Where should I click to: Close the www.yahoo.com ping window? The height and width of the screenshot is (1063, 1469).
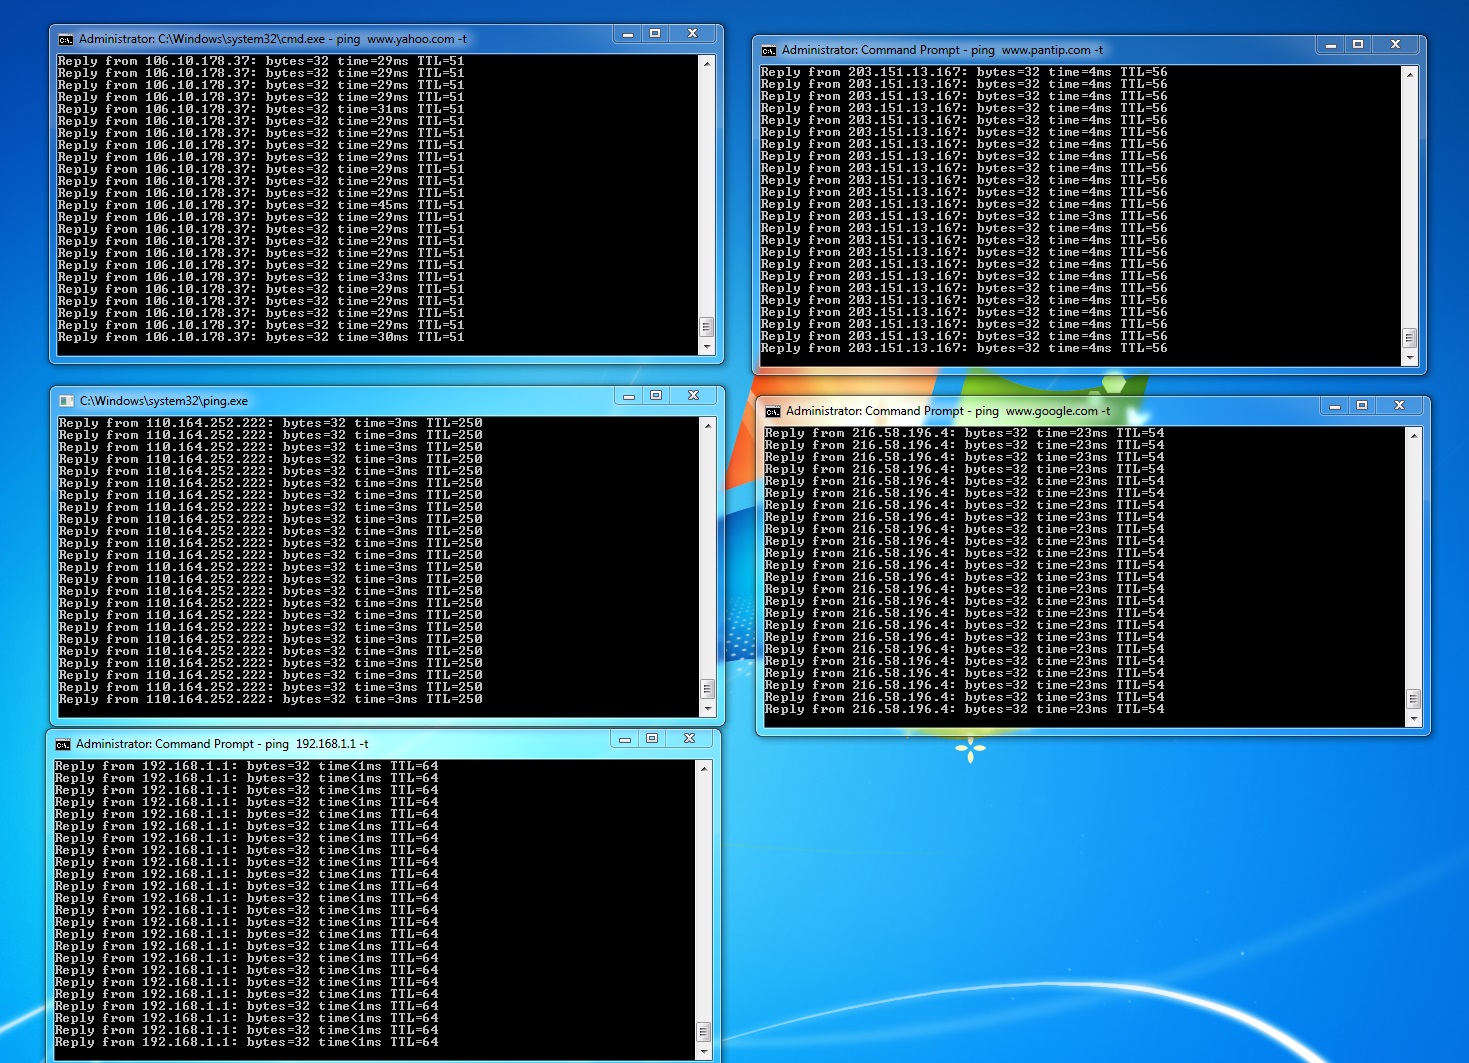pos(692,35)
